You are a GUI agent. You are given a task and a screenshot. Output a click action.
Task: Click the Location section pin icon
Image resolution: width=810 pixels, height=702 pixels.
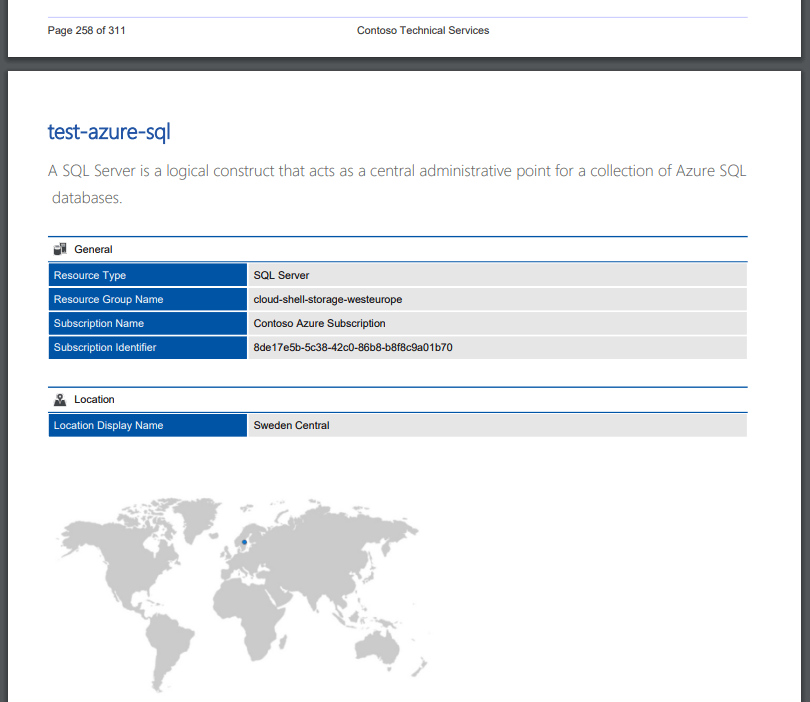60,399
